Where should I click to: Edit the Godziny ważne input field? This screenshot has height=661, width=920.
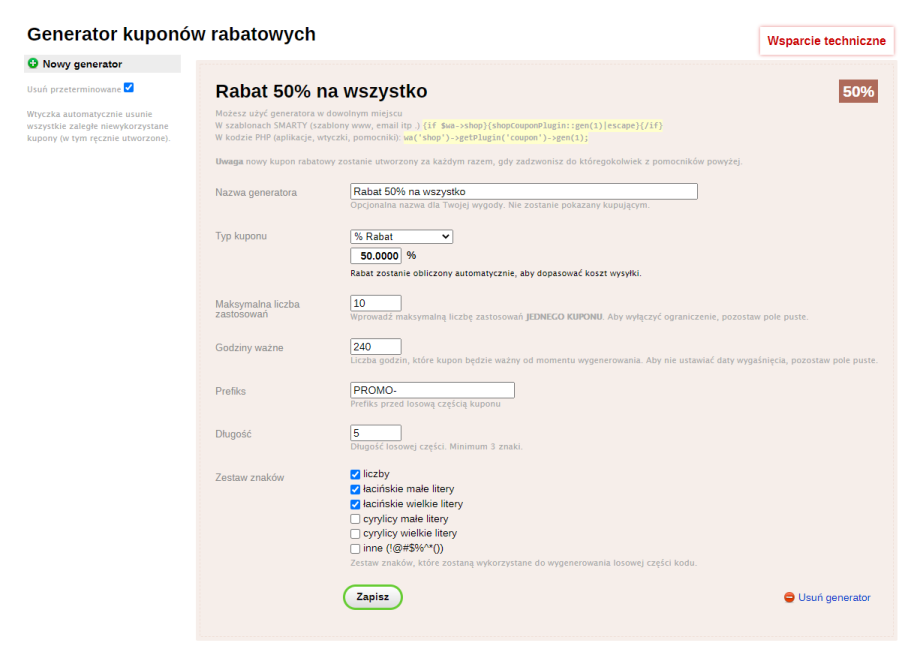tap(375, 347)
